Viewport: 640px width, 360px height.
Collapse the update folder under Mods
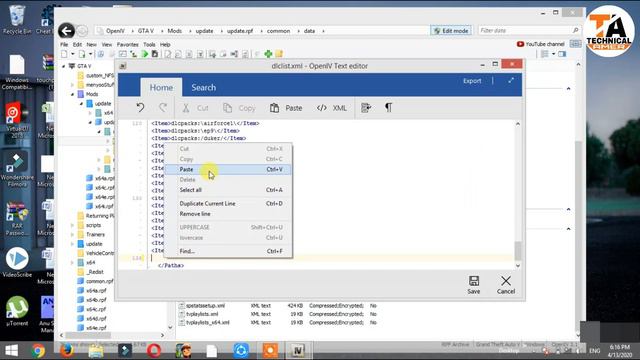click(81, 104)
